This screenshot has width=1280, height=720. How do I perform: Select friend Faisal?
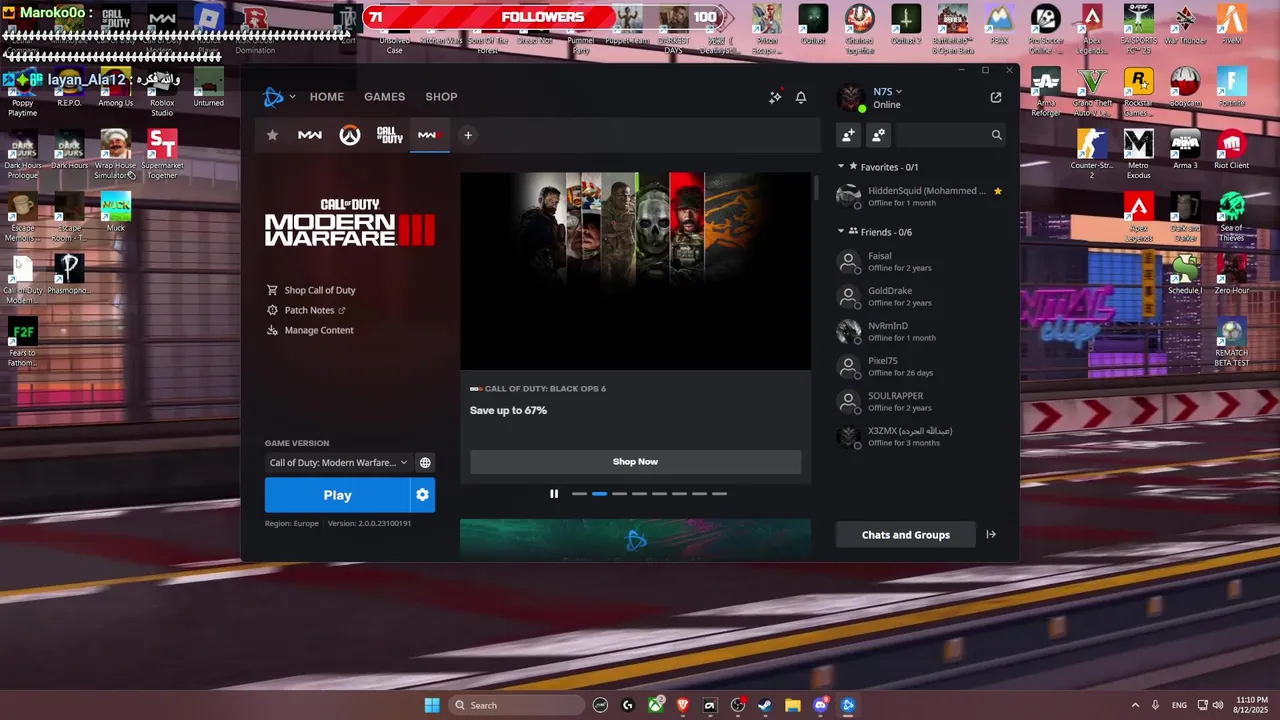(920, 262)
